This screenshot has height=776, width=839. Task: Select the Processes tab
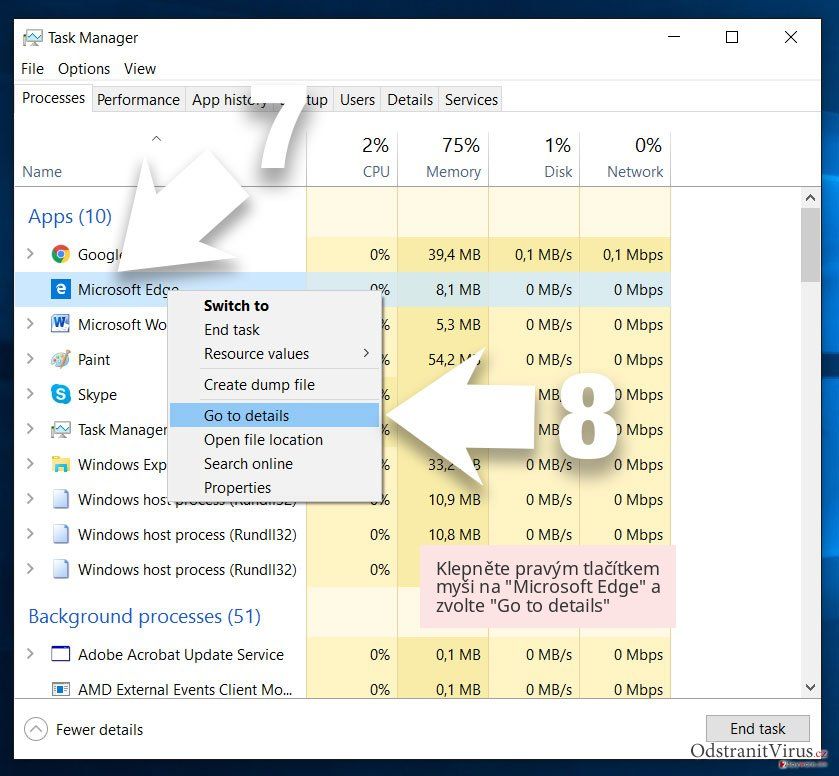(x=53, y=98)
